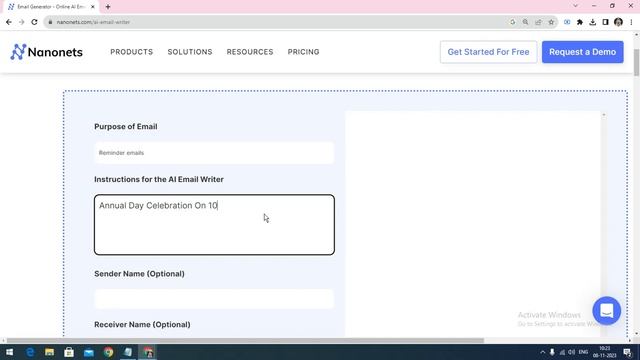The image size is (640, 360).
Task: Open the PRODUCTS menu
Action: [x=131, y=52]
